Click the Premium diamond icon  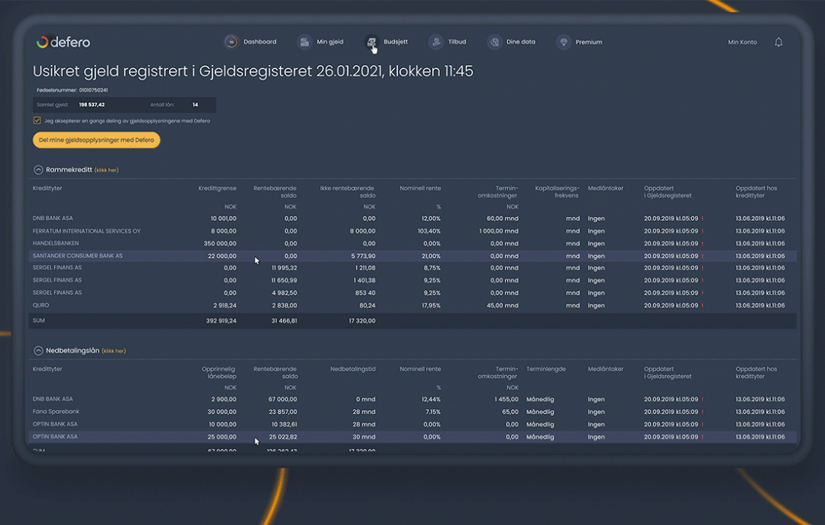coord(563,42)
